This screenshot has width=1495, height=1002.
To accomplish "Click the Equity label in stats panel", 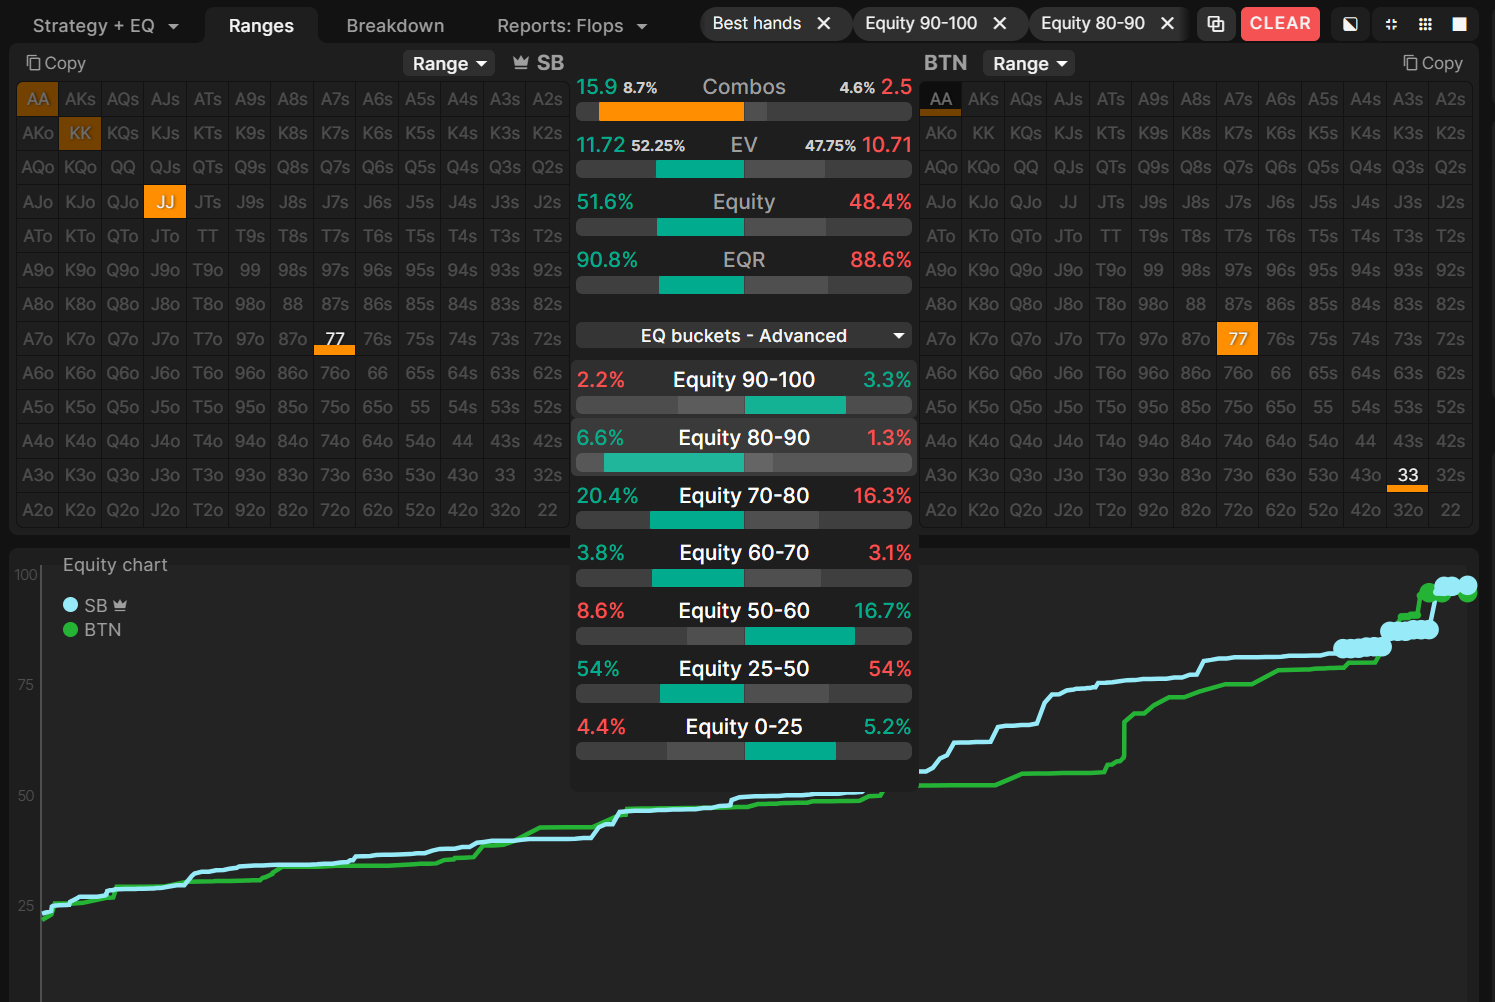I will coord(744,202).
